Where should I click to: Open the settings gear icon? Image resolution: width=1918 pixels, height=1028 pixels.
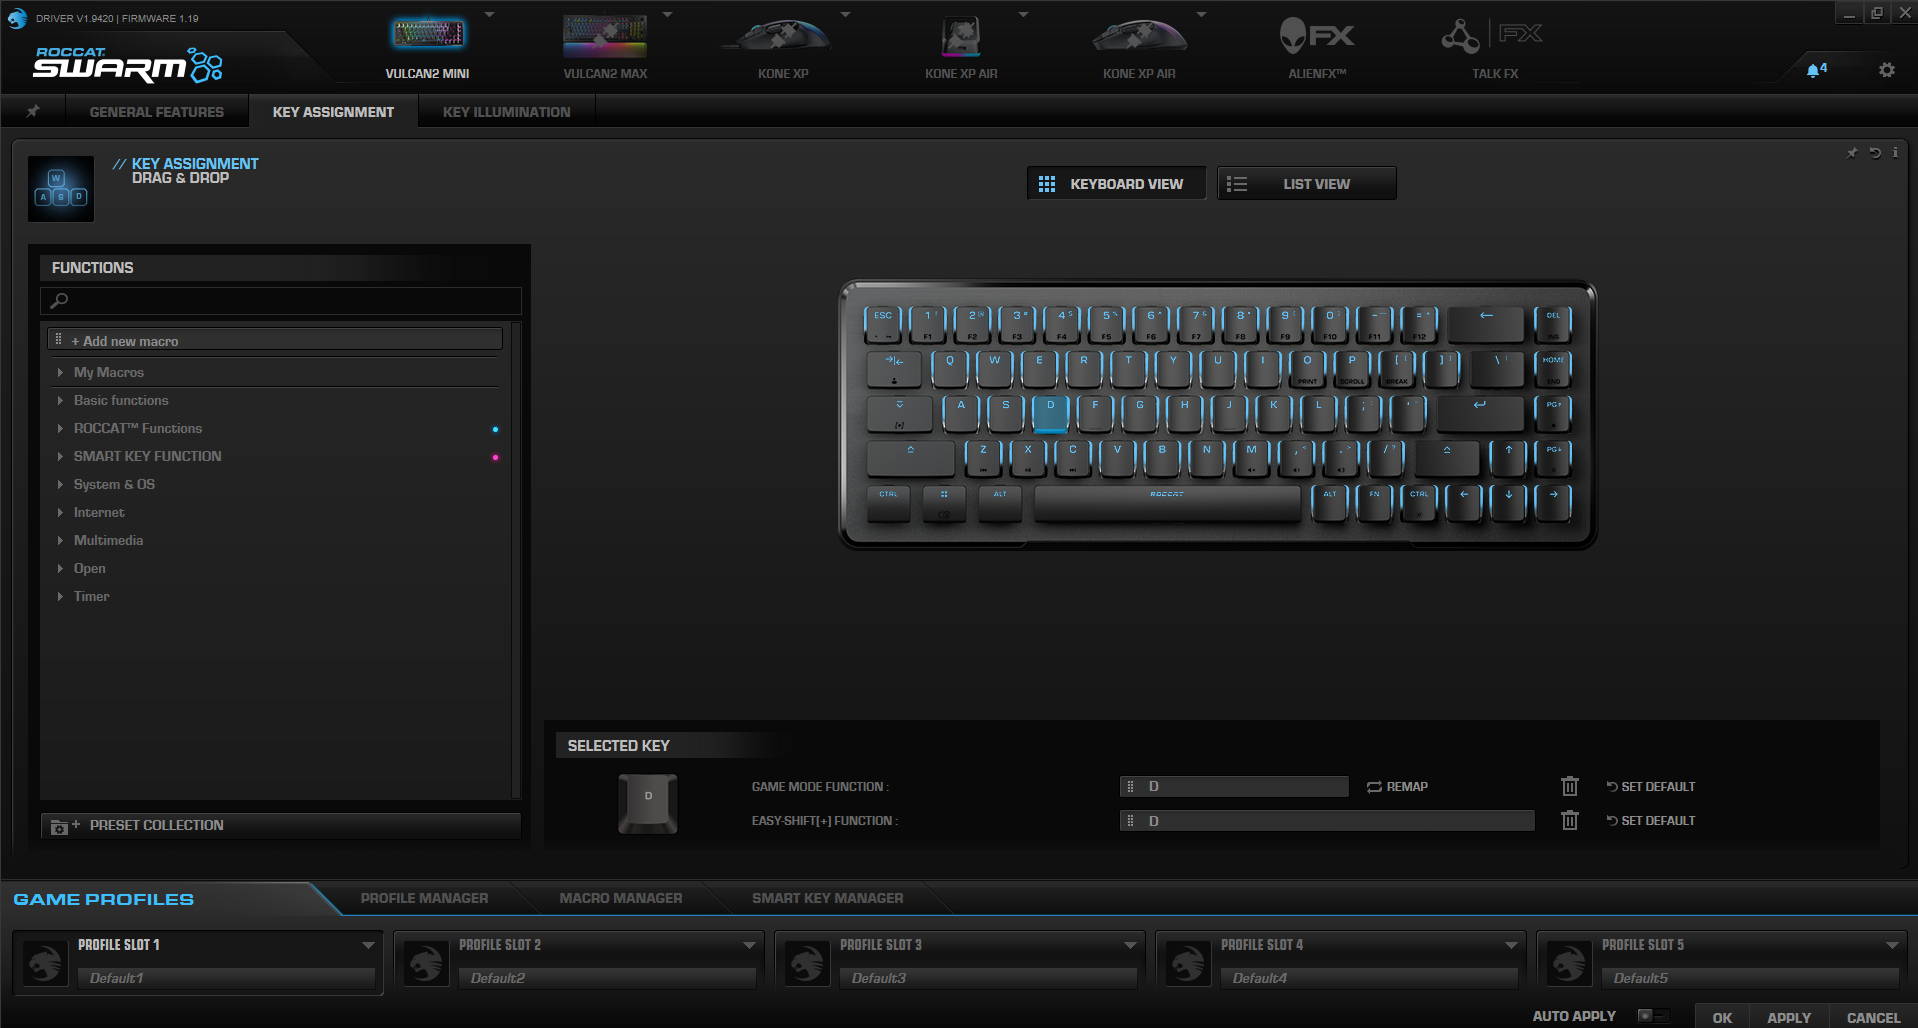point(1886,70)
